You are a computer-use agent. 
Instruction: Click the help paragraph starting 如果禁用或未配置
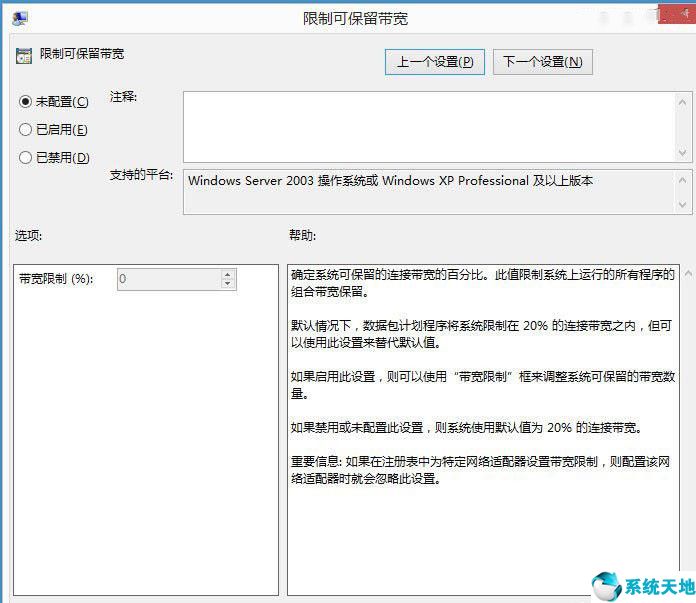click(x=467, y=428)
